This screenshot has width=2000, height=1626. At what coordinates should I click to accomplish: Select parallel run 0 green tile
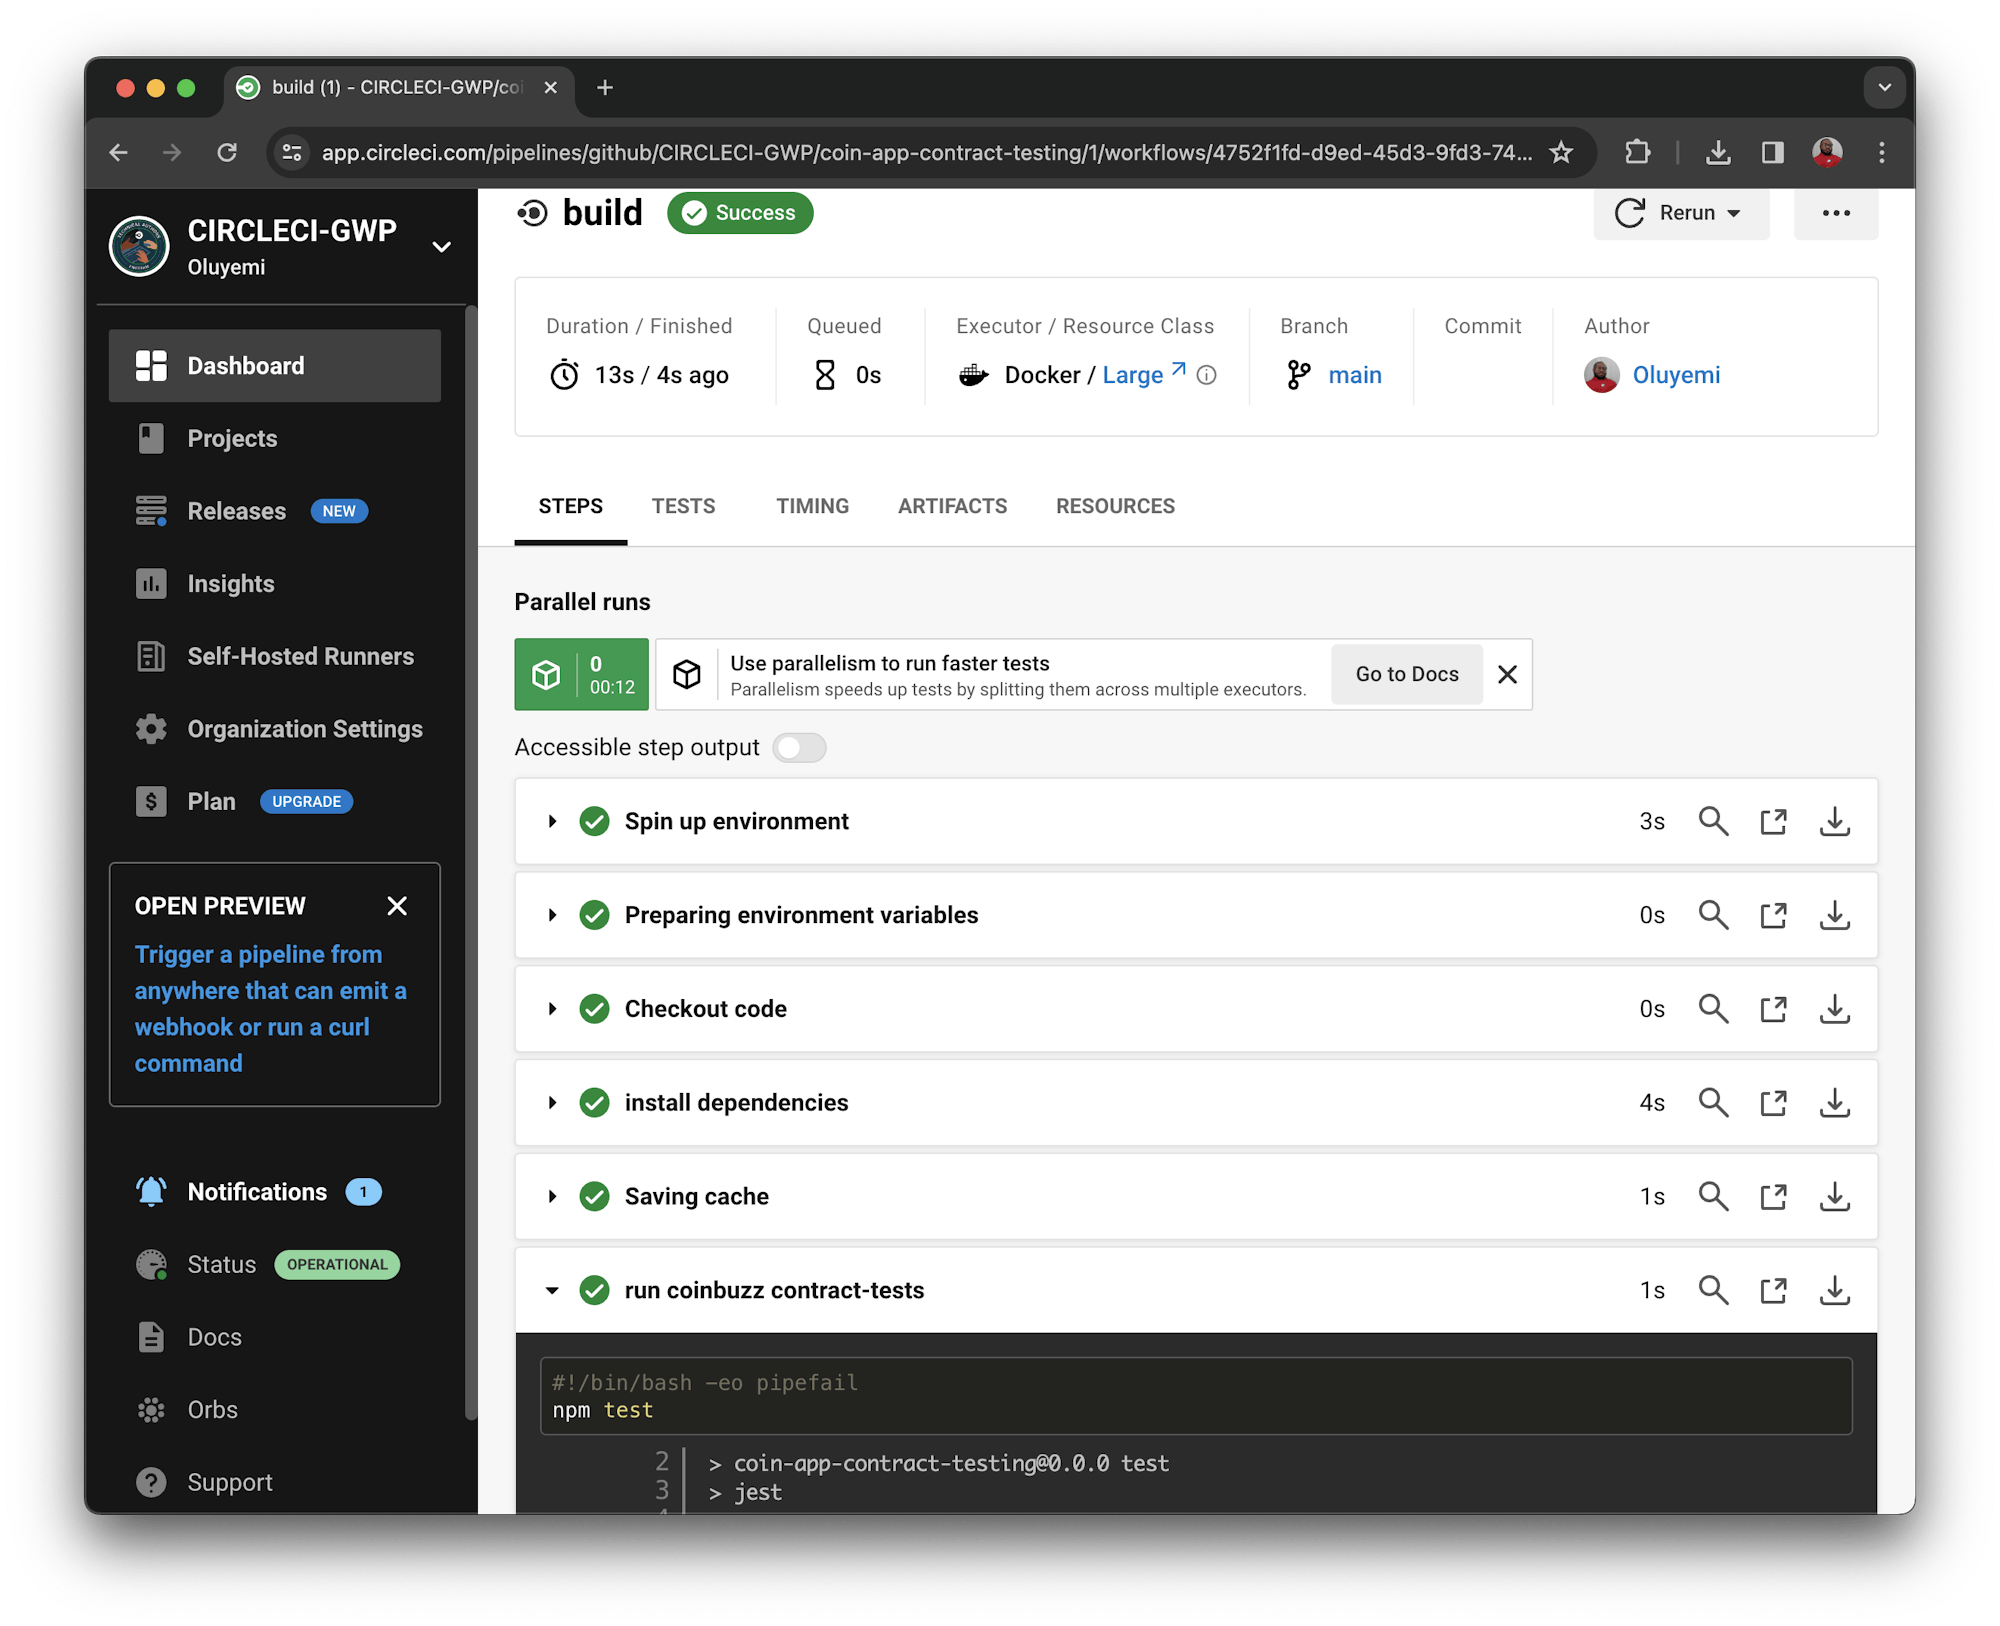[582, 675]
